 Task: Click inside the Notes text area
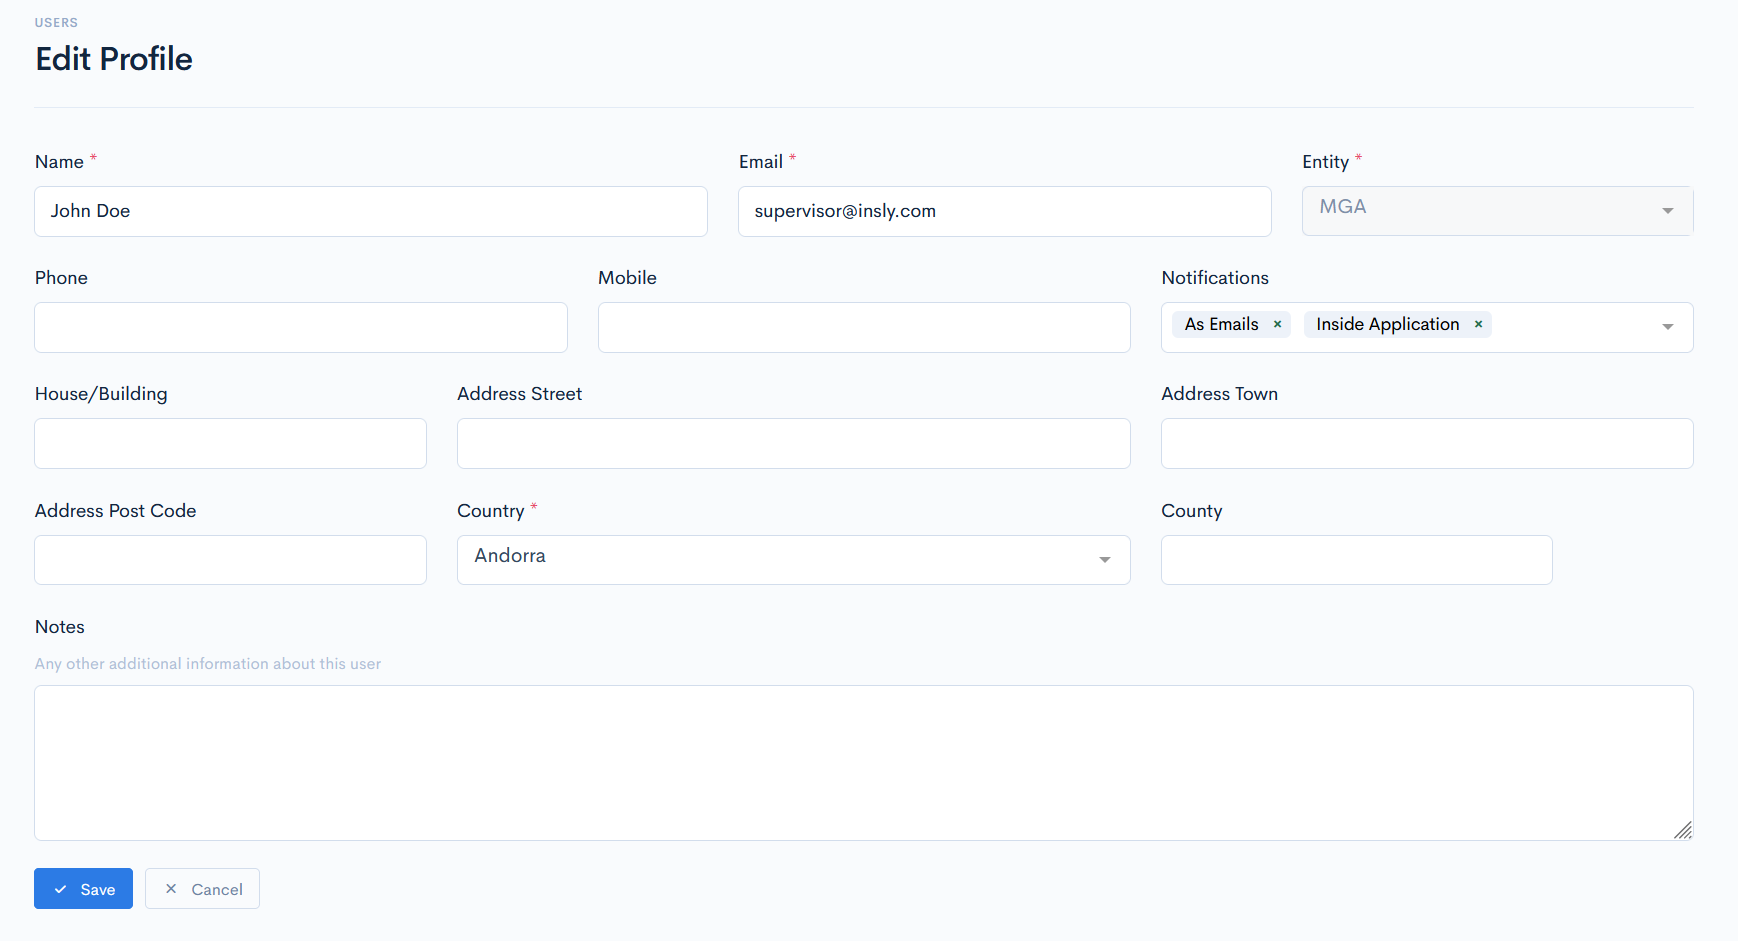point(863,762)
